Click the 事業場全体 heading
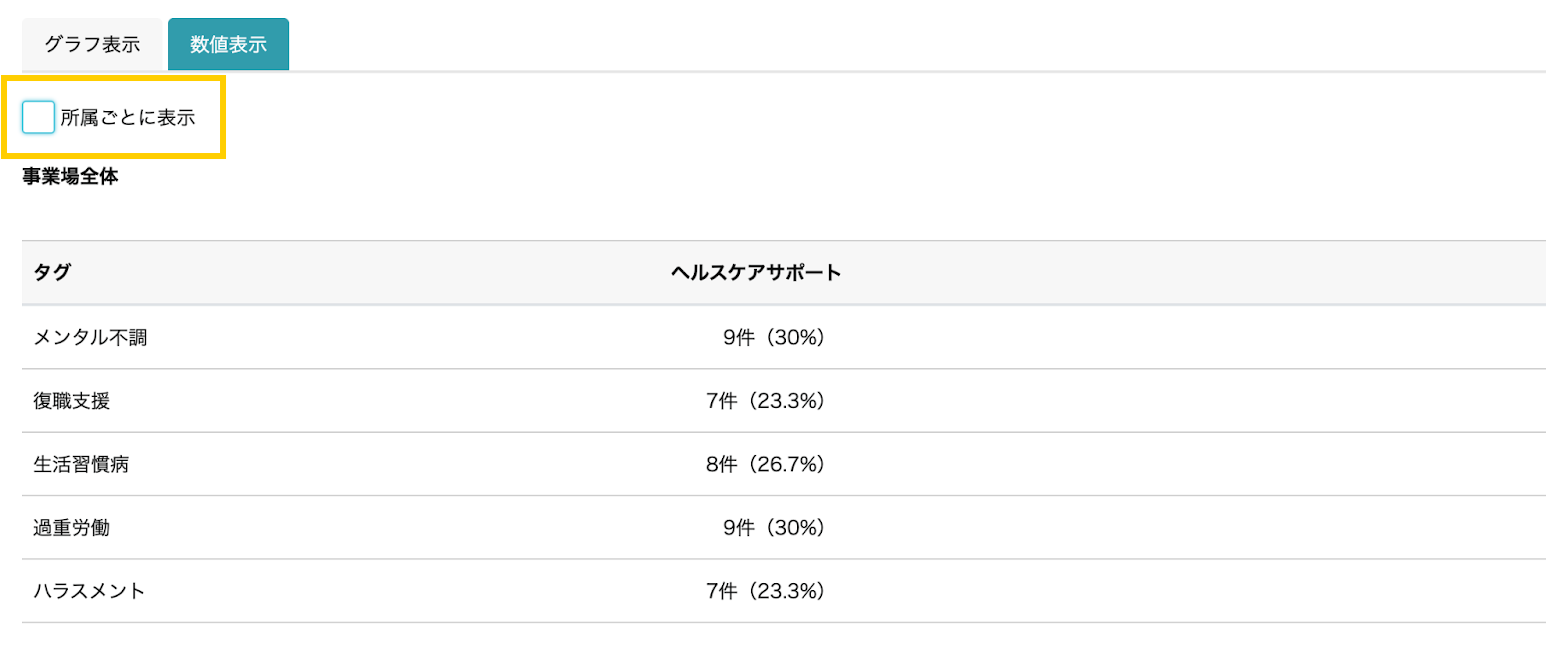Image resolution: width=1546 pixels, height=651 pixels. (x=70, y=177)
